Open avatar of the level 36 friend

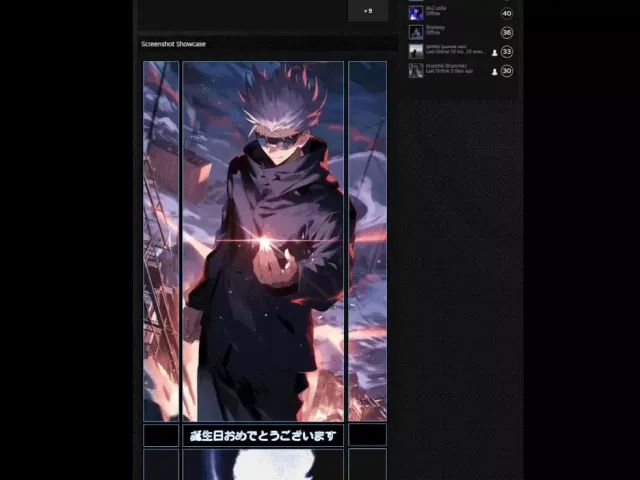[x=416, y=32]
